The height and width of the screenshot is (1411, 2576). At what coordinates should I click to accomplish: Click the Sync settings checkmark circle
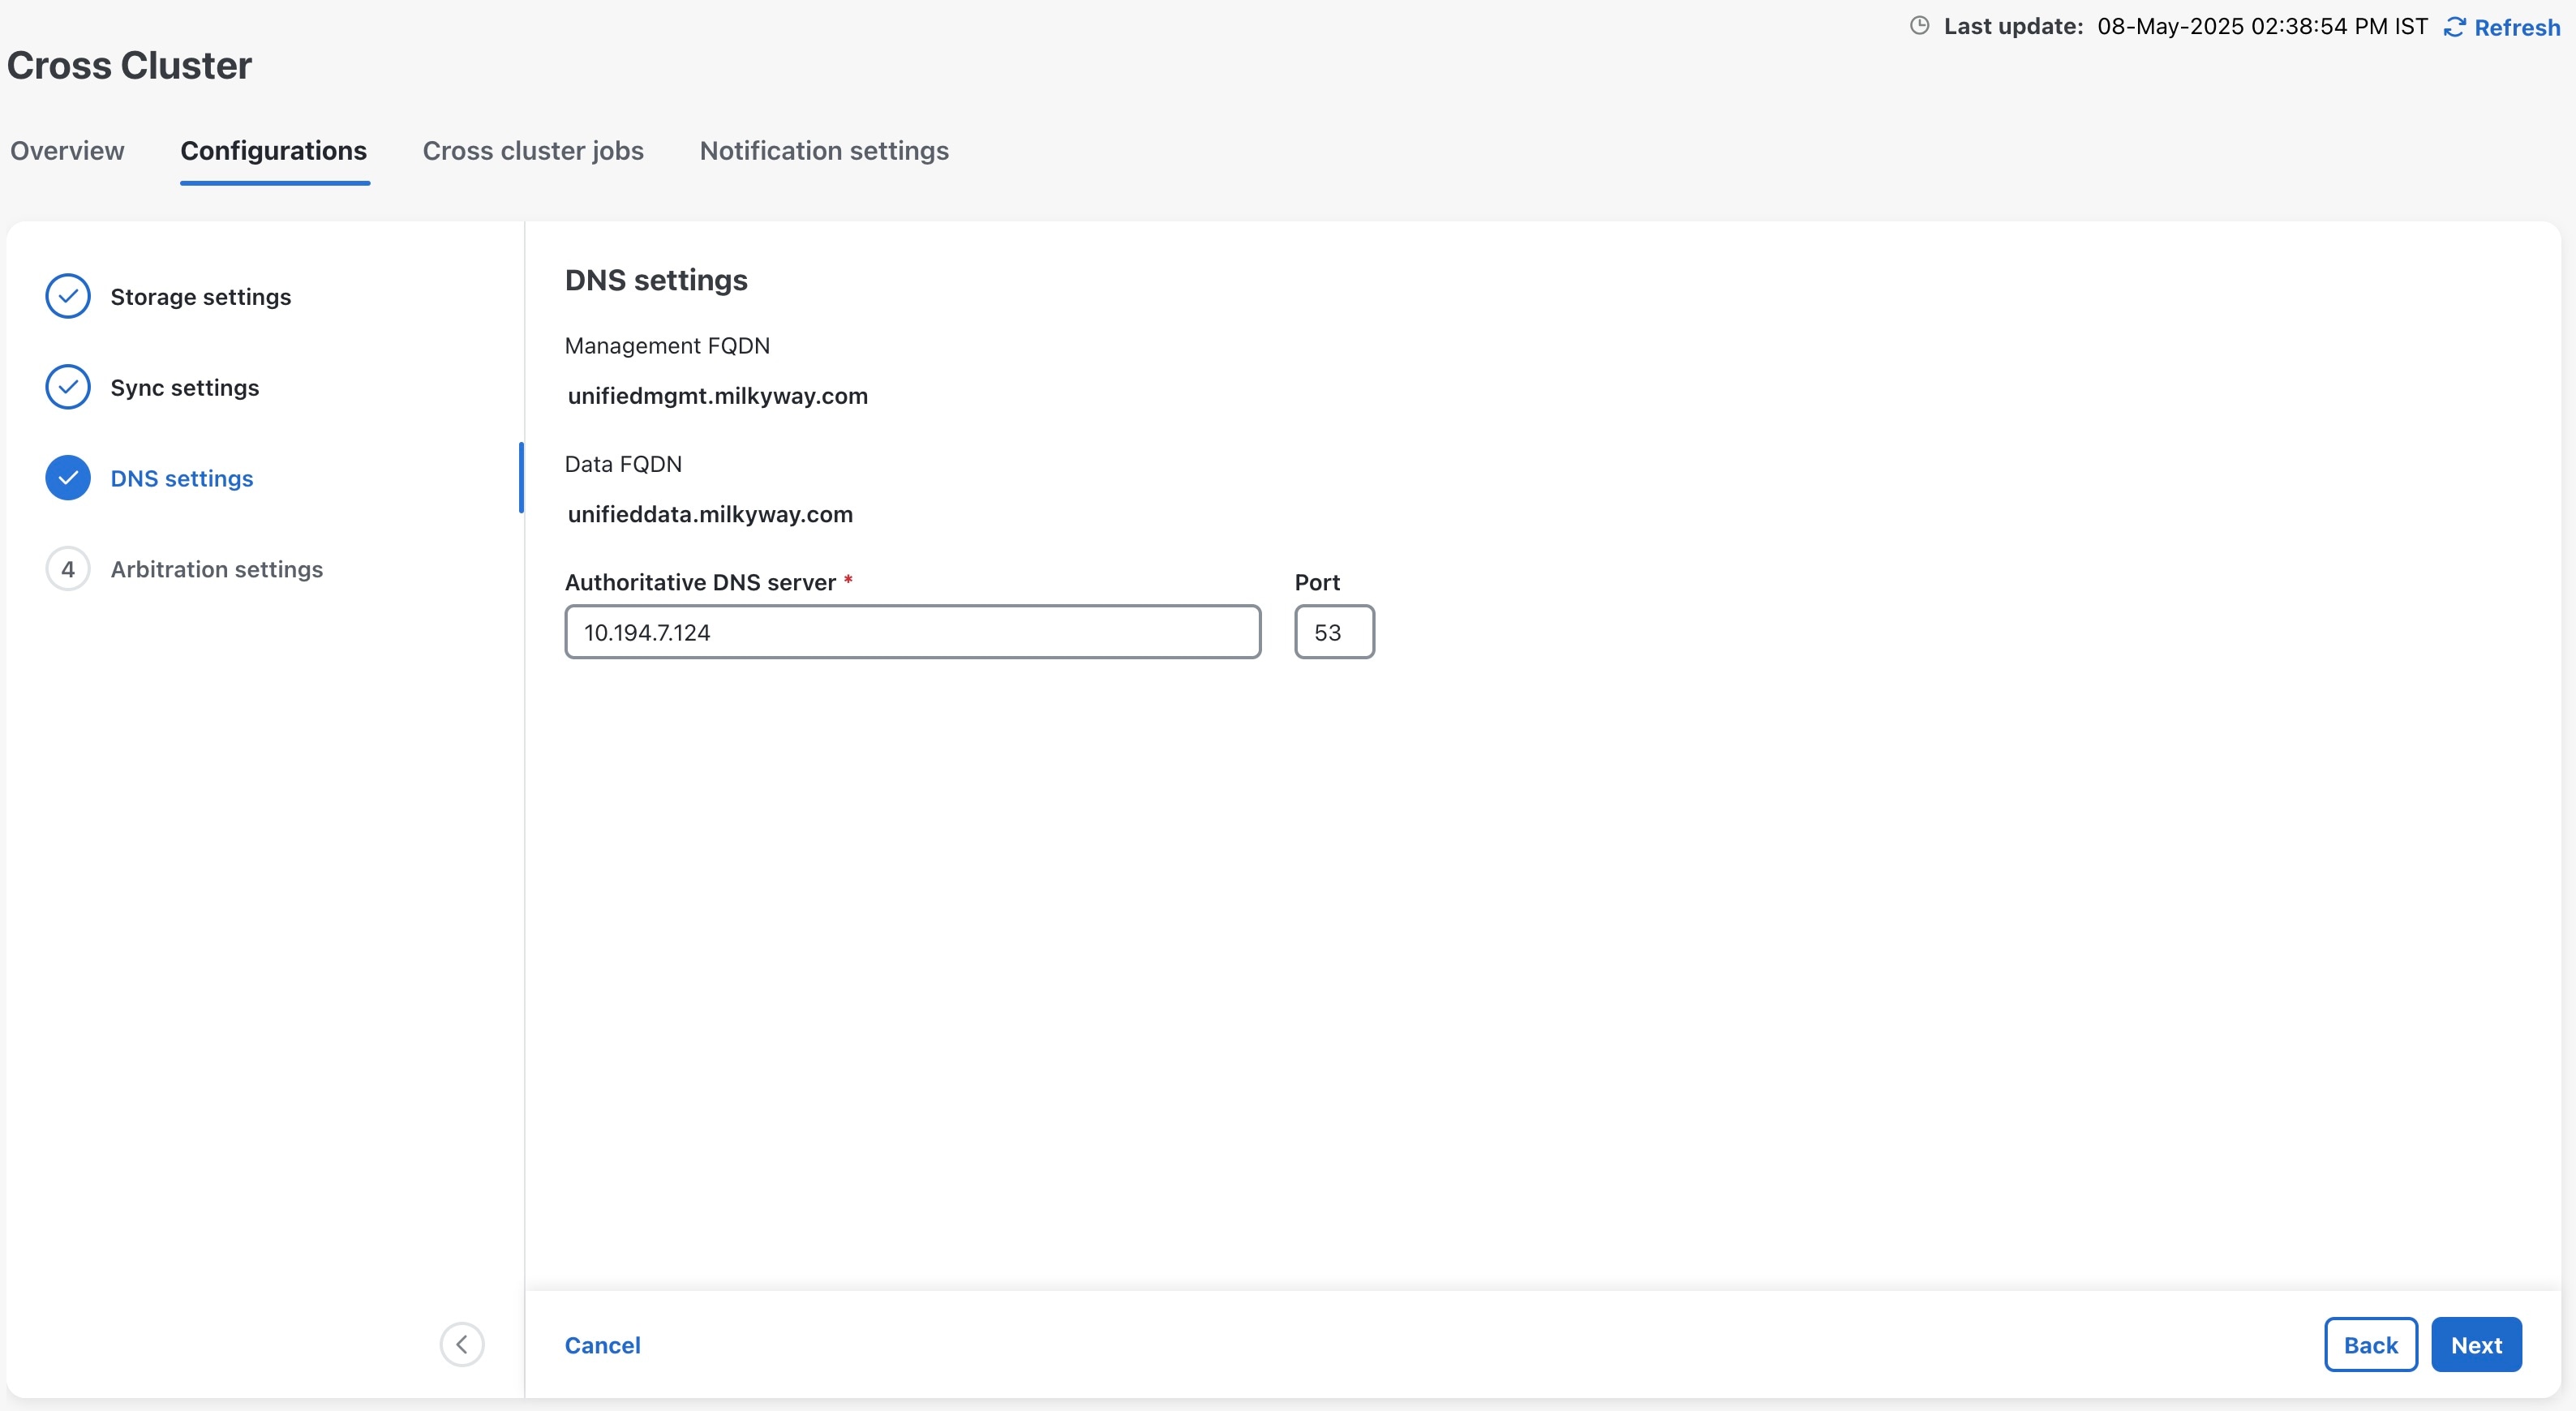click(x=68, y=387)
